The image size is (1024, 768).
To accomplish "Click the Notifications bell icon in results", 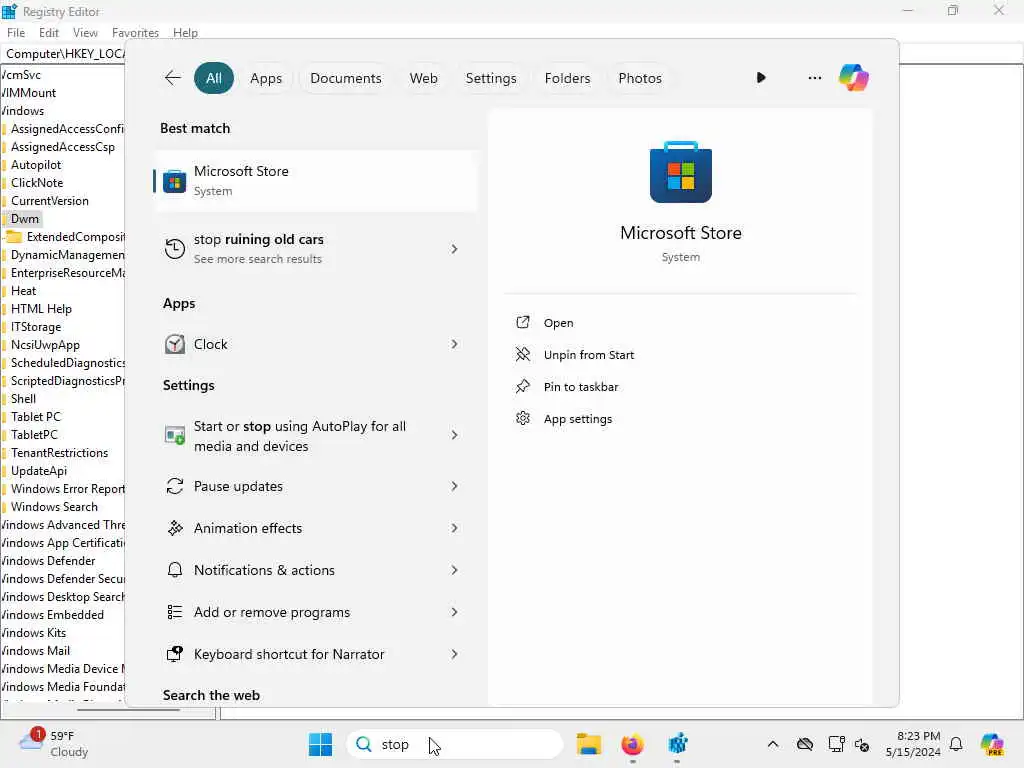I will point(174,570).
